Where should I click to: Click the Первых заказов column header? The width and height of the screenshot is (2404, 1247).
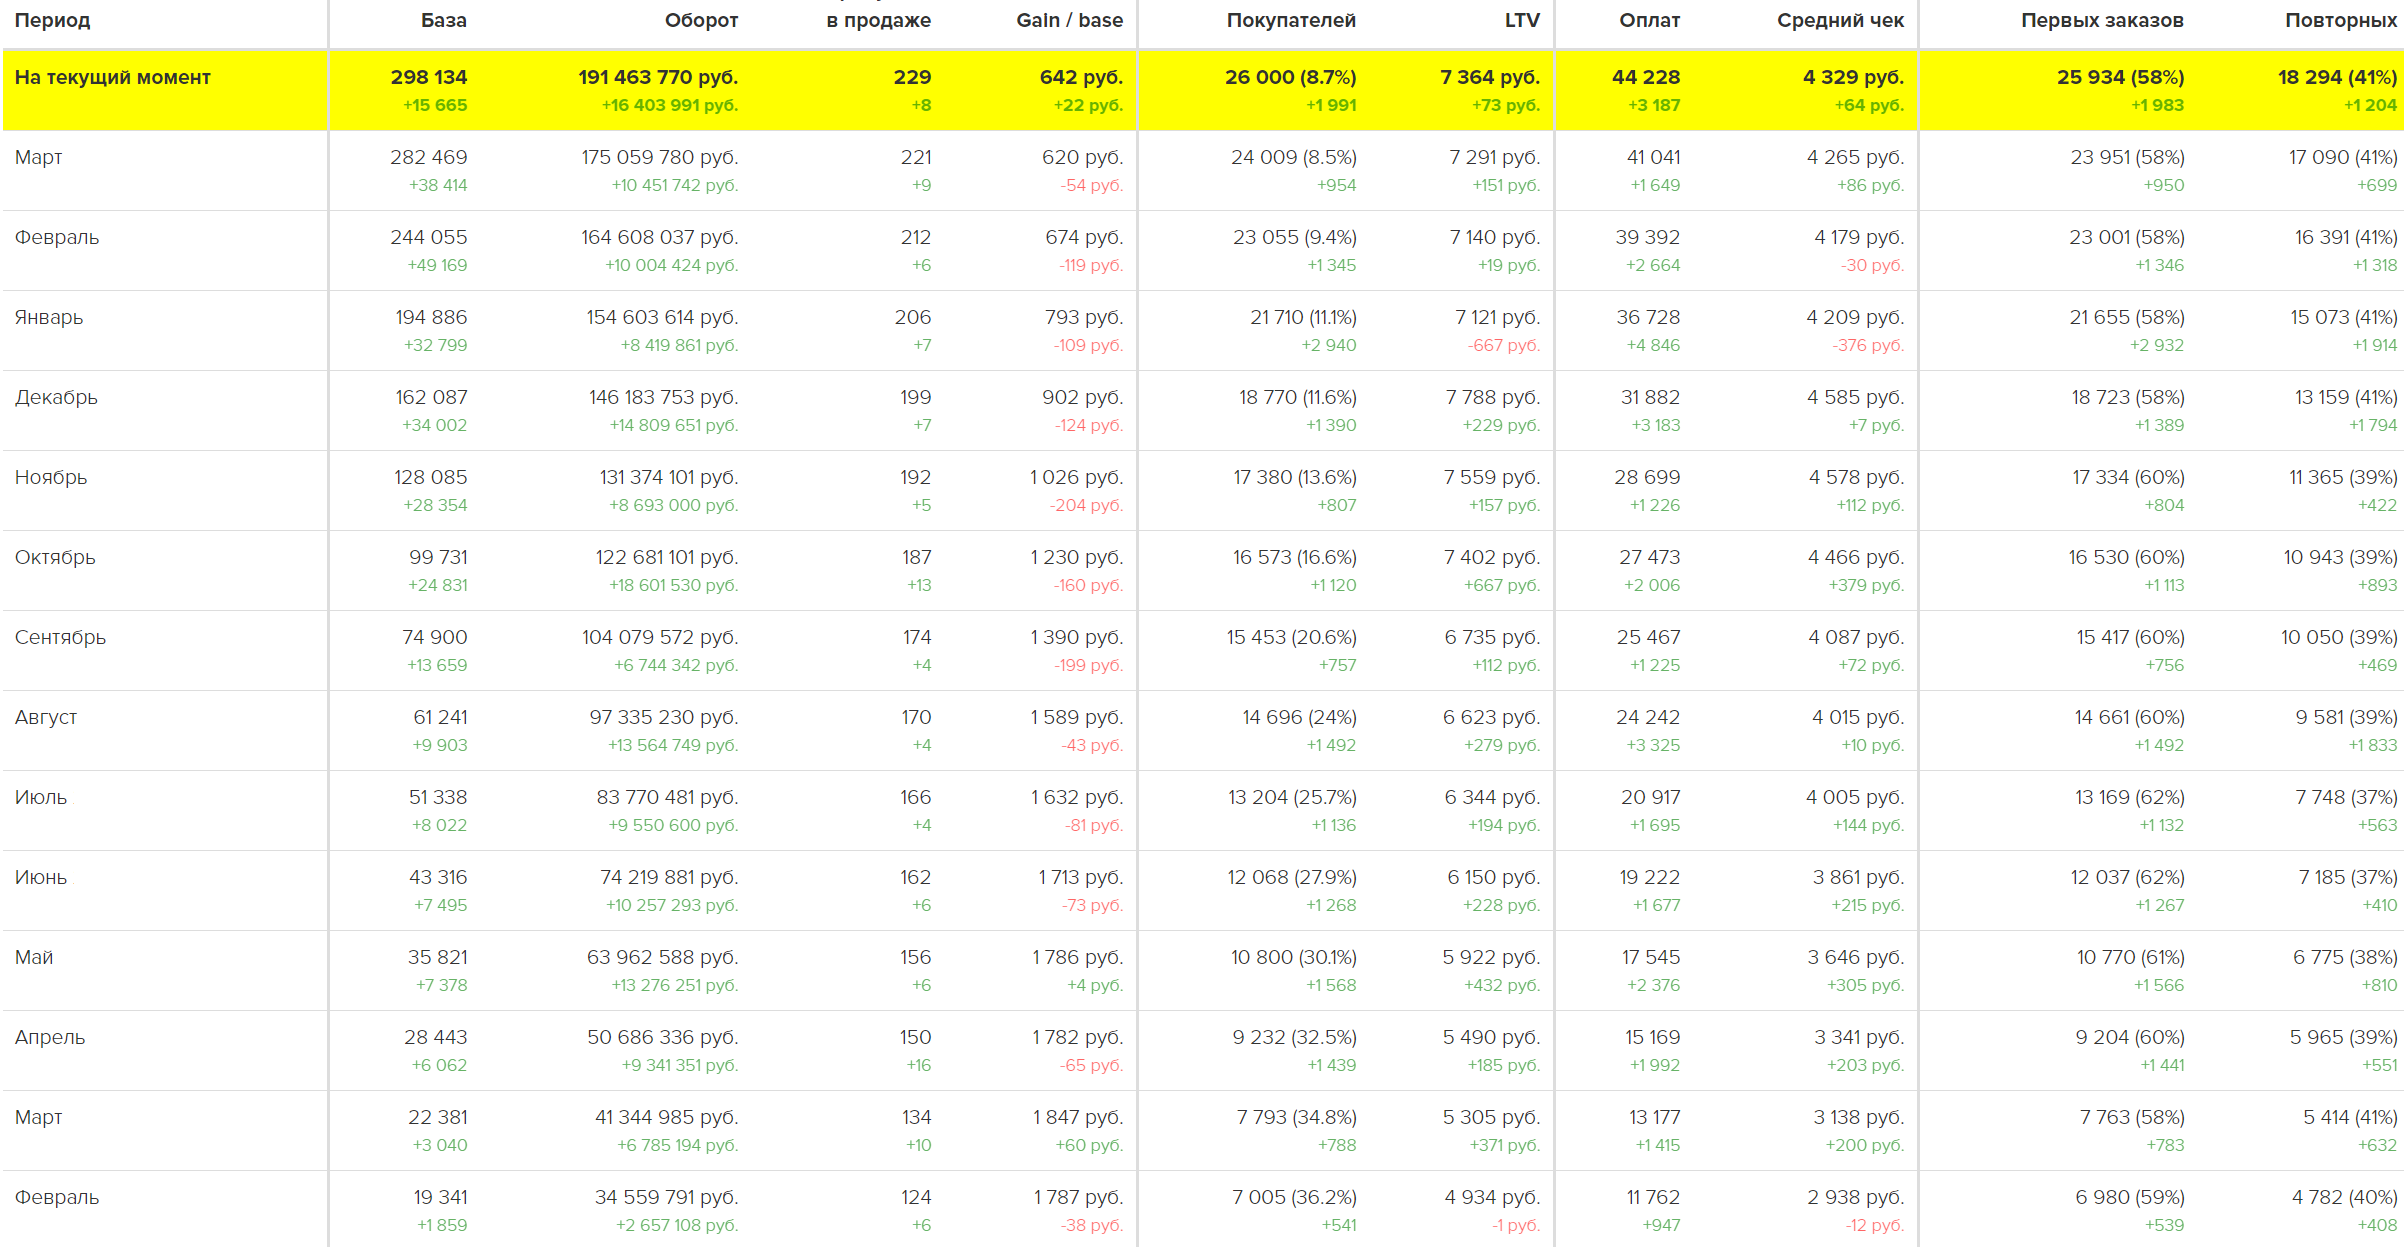tap(2101, 20)
